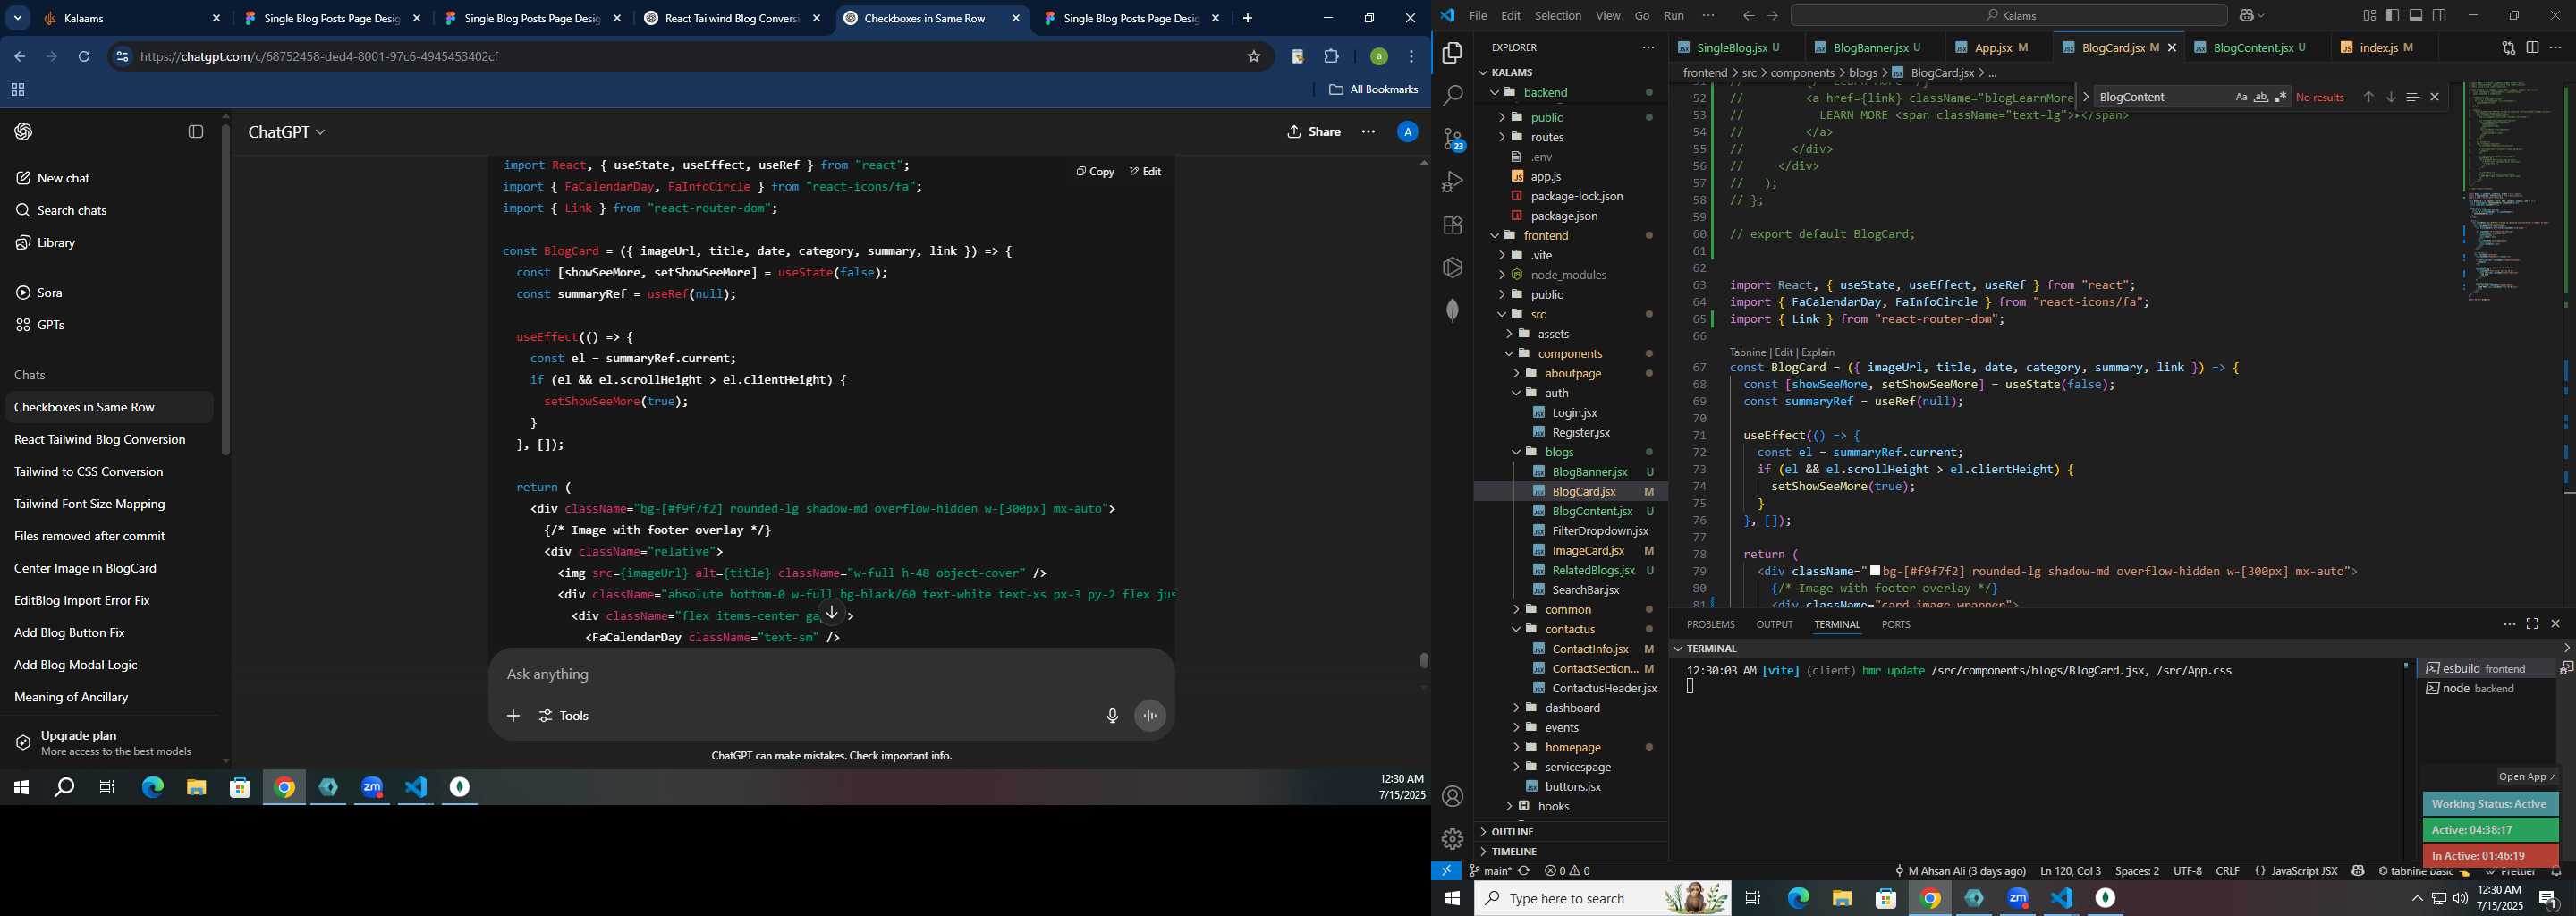Toggle Match Whole Word in find widget
This screenshot has height=916, width=2576.
(2261, 97)
